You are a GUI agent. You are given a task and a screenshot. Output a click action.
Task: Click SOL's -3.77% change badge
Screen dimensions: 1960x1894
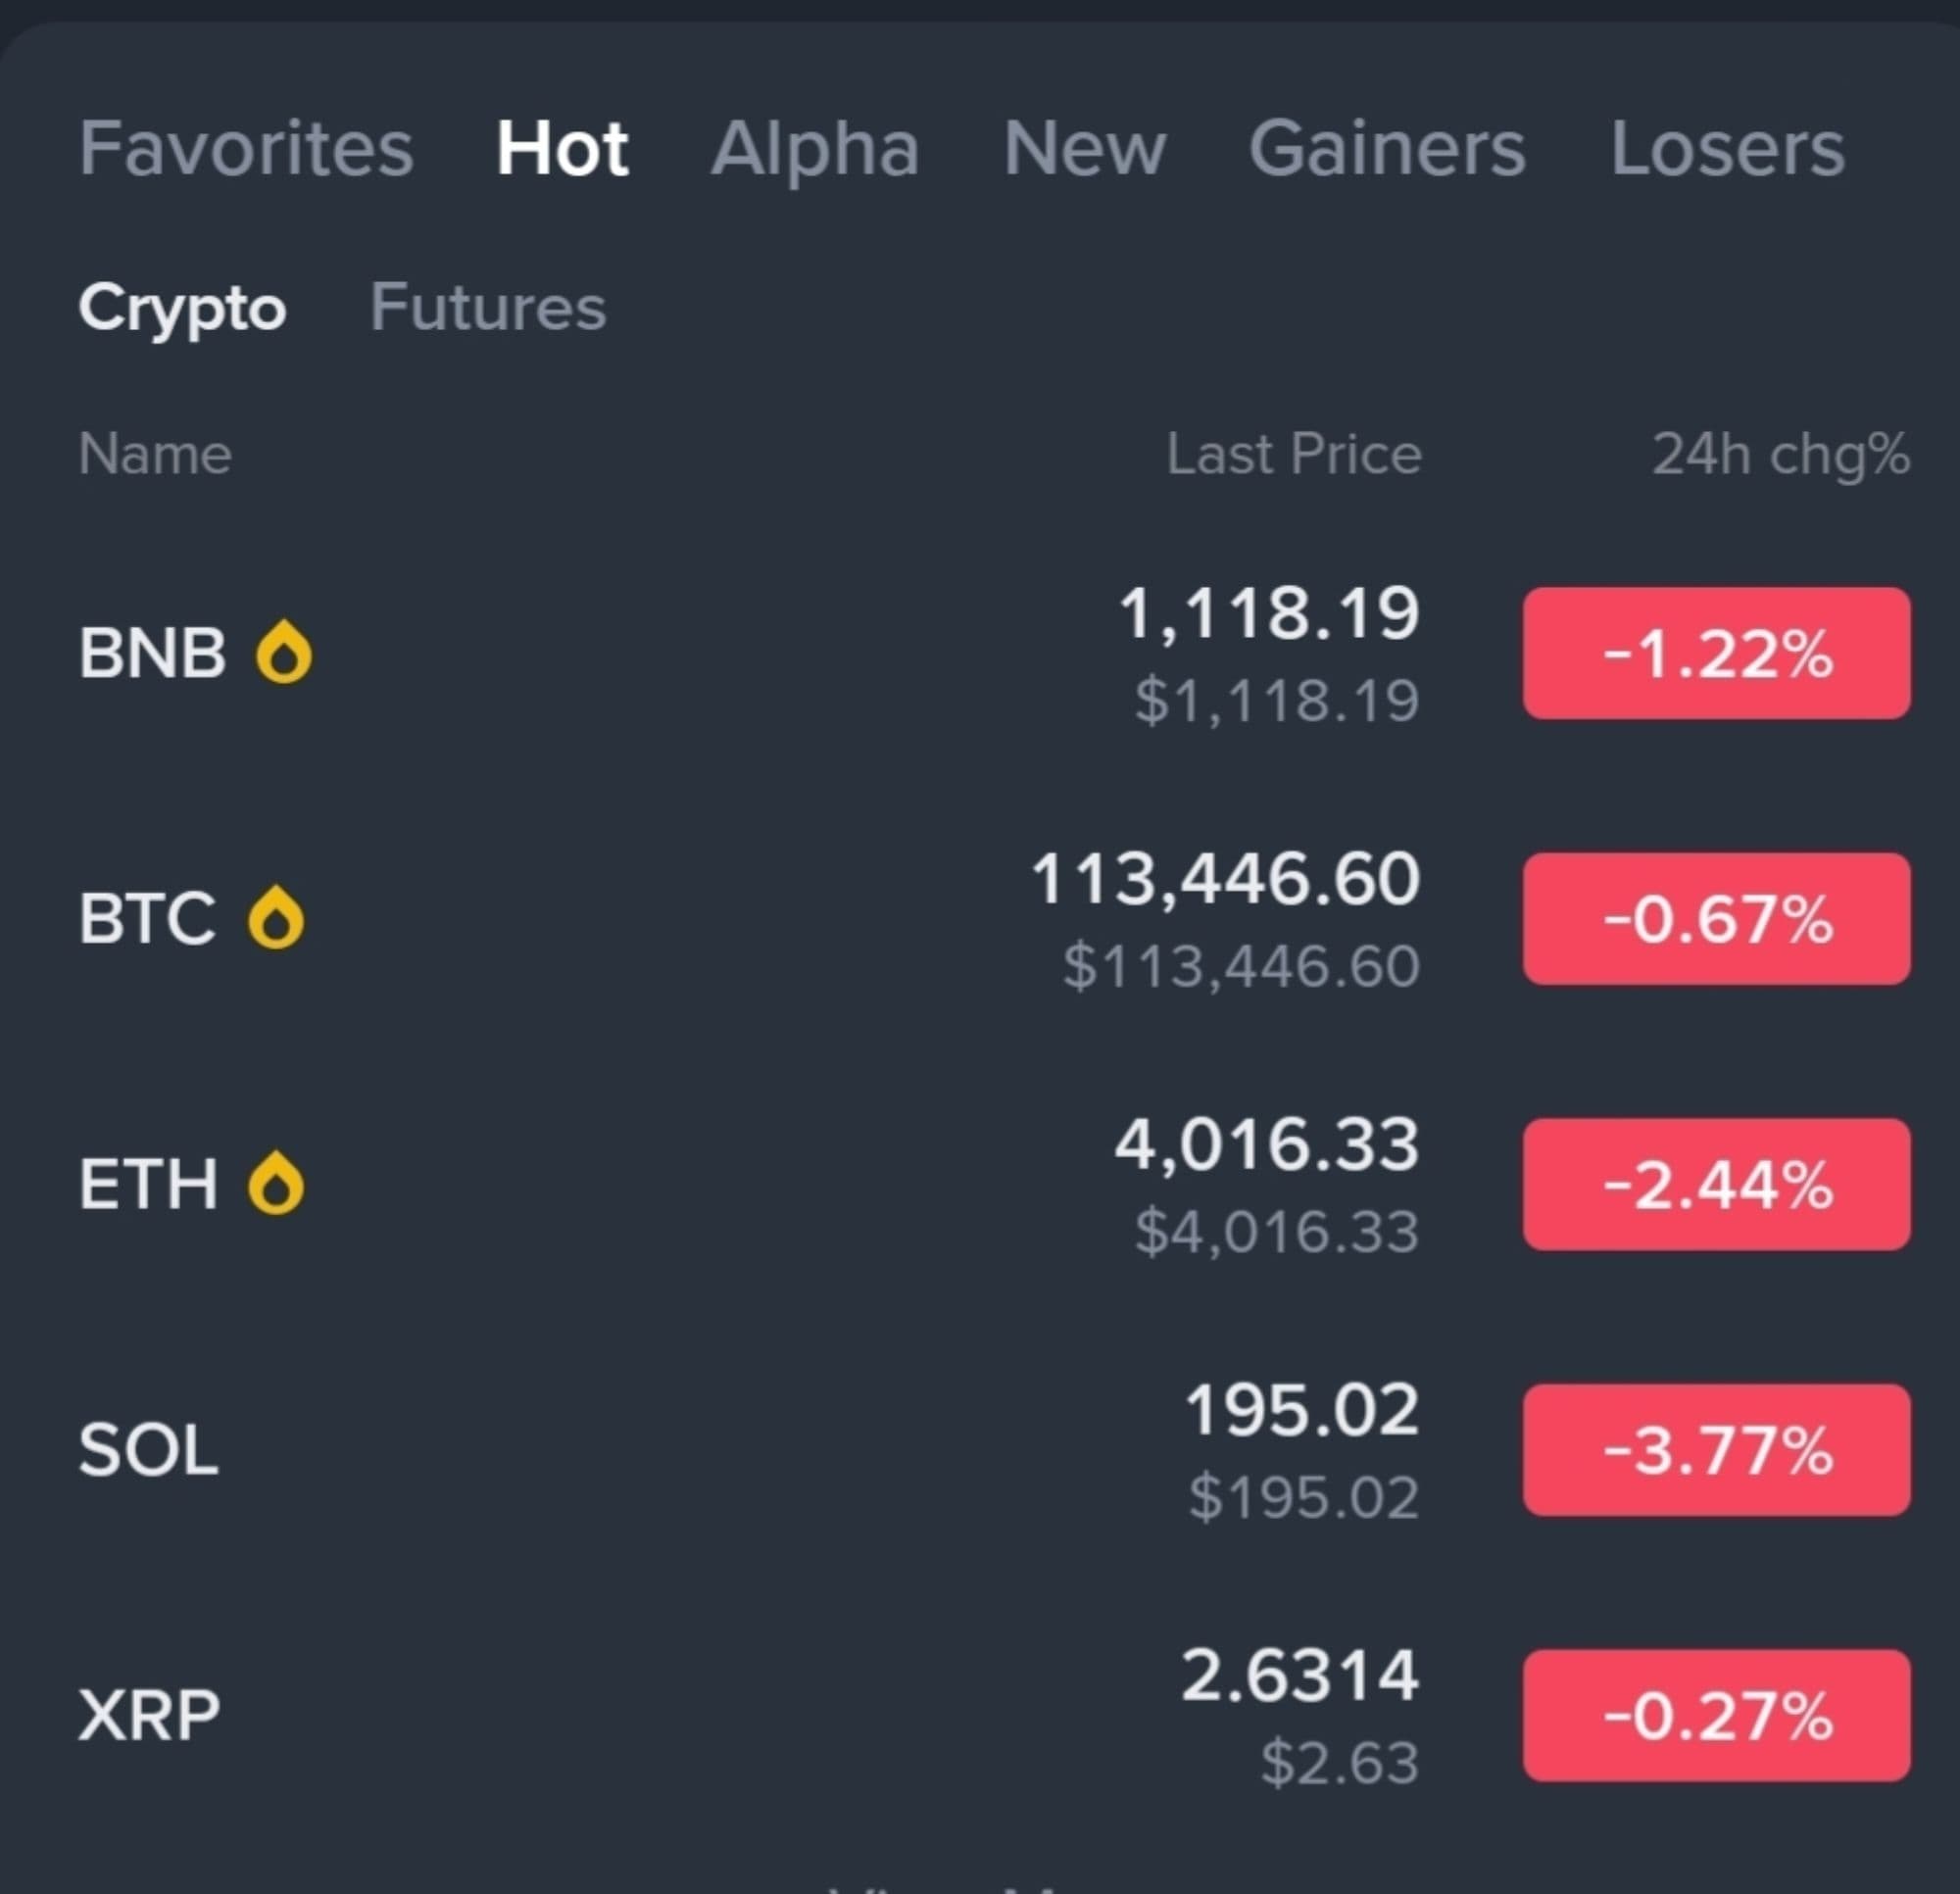[x=1716, y=1450]
